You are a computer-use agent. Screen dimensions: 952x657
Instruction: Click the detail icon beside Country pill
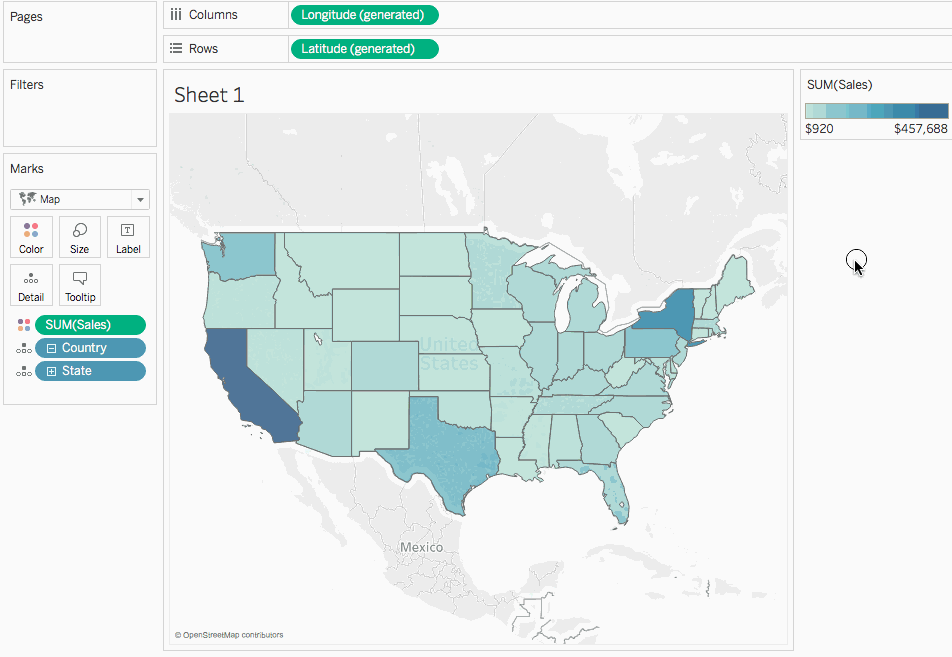24,348
